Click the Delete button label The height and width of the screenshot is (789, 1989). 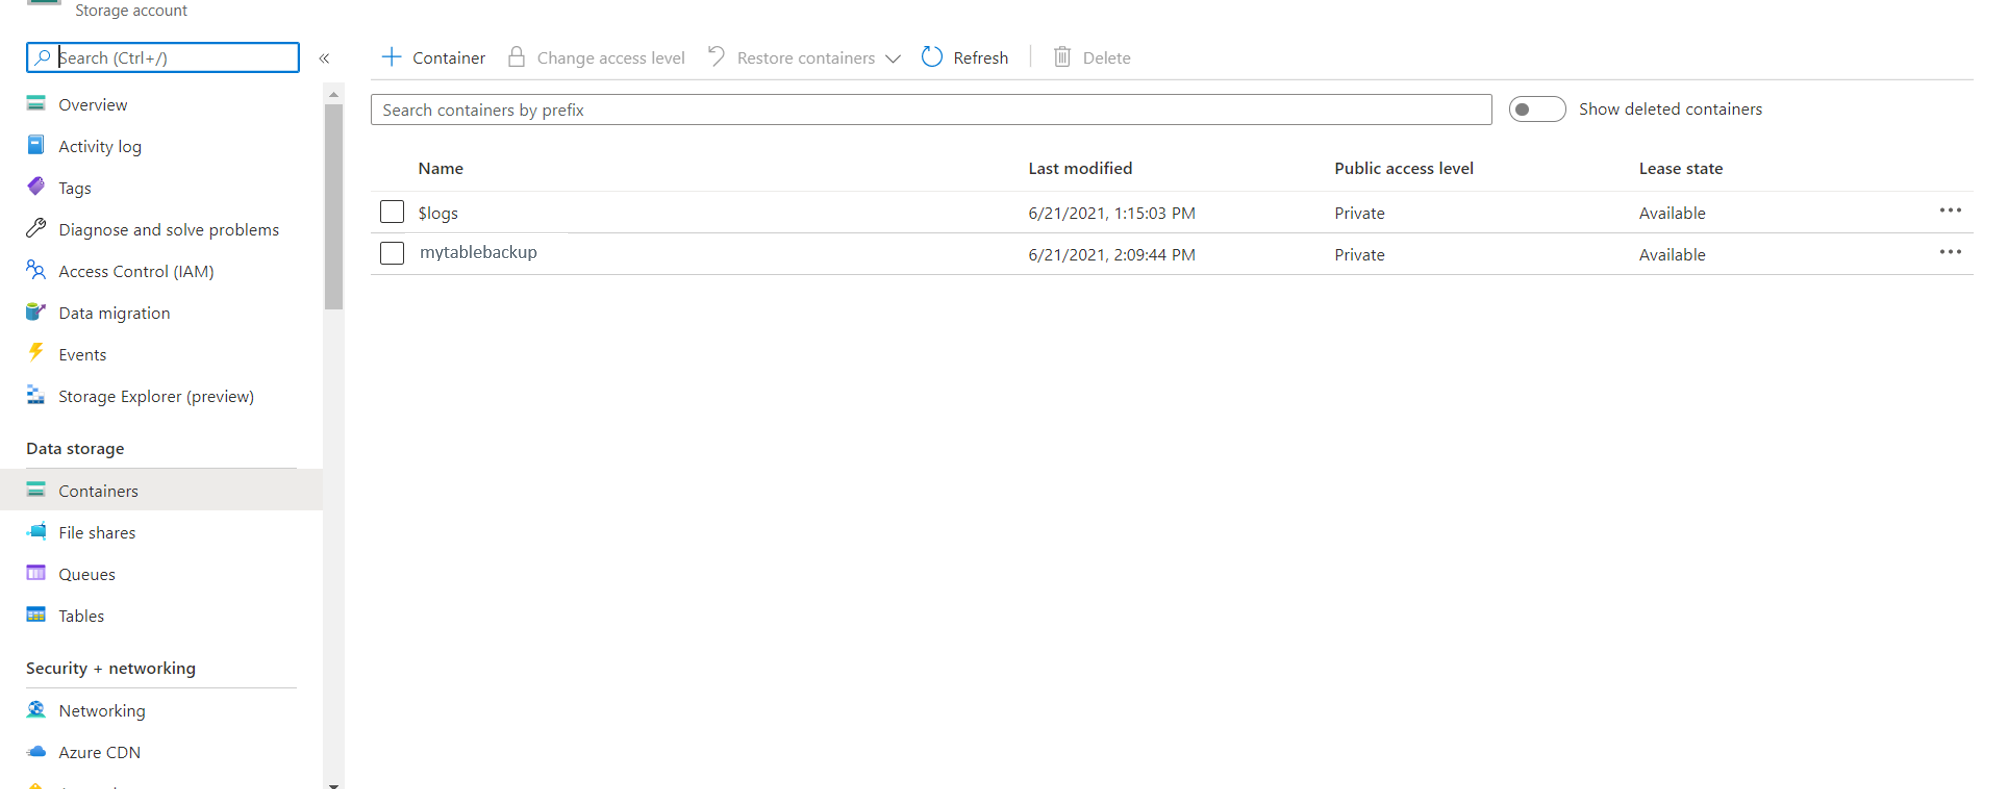pos(1106,58)
